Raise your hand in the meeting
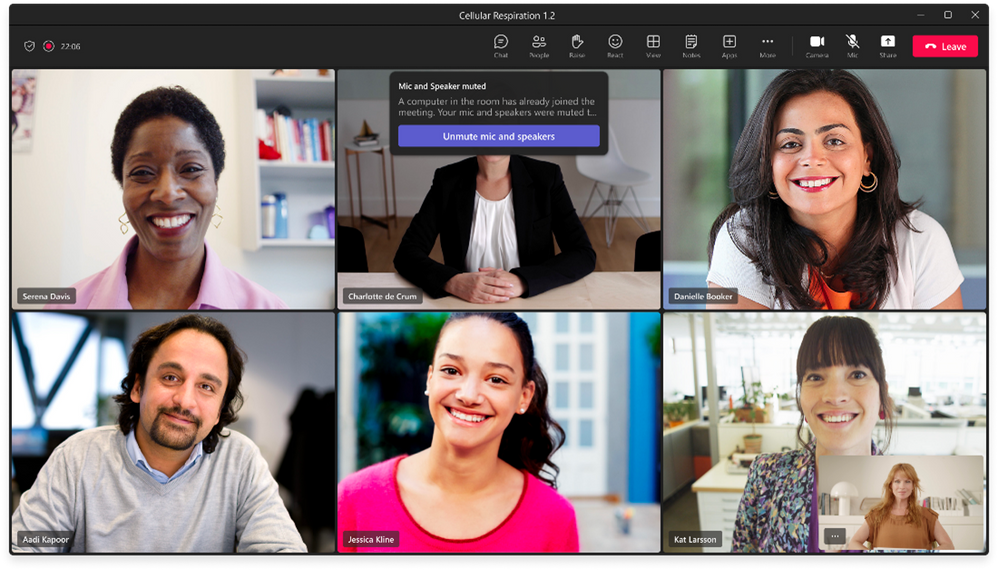The image size is (998, 570). click(x=577, y=46)
